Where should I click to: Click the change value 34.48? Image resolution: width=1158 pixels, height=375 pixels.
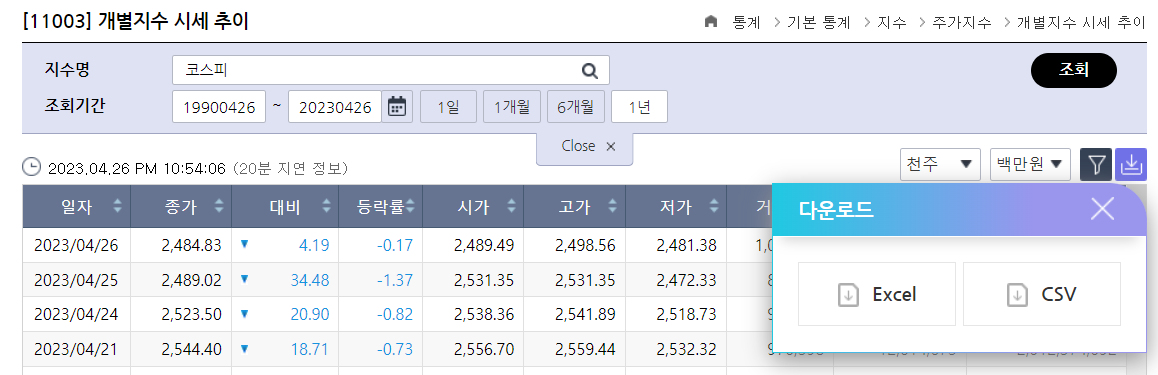[310, 280]
